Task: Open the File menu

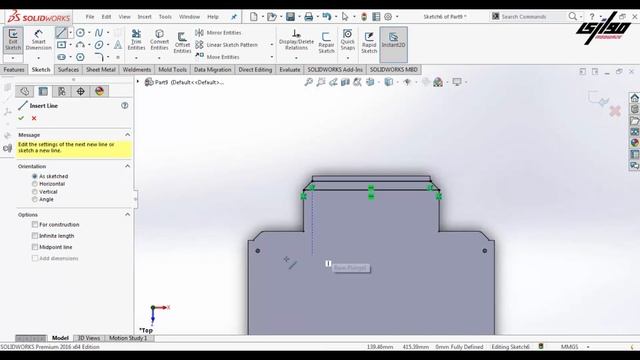Action: (x=90, y=17)
